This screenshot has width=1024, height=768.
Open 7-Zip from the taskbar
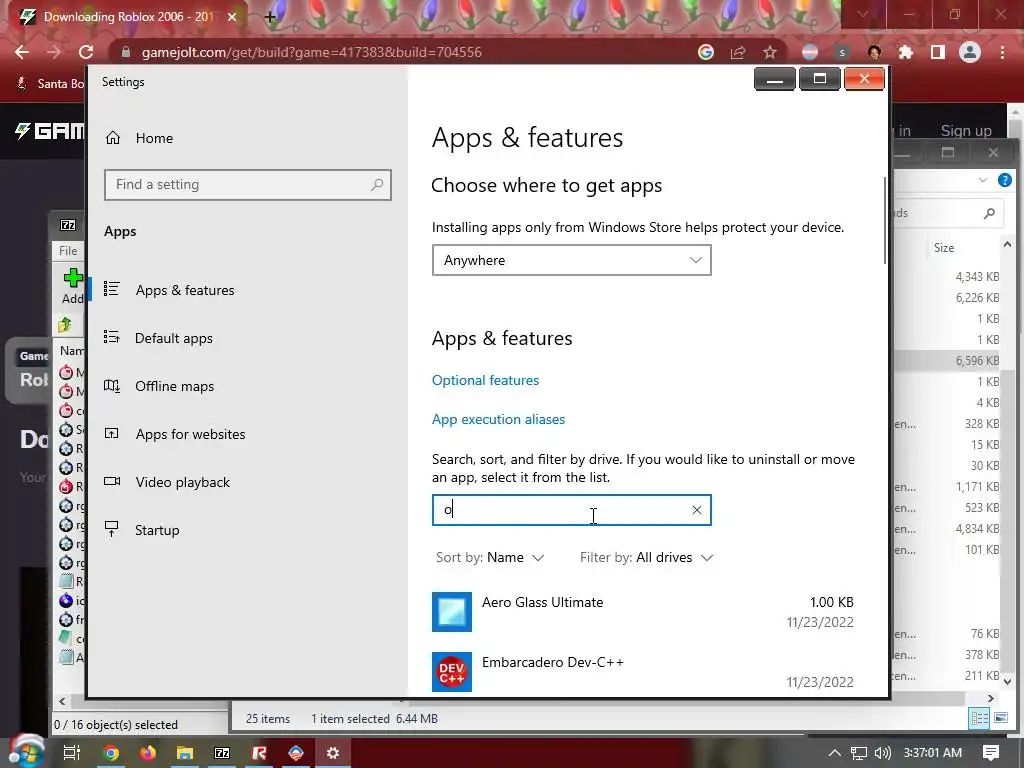222,753
